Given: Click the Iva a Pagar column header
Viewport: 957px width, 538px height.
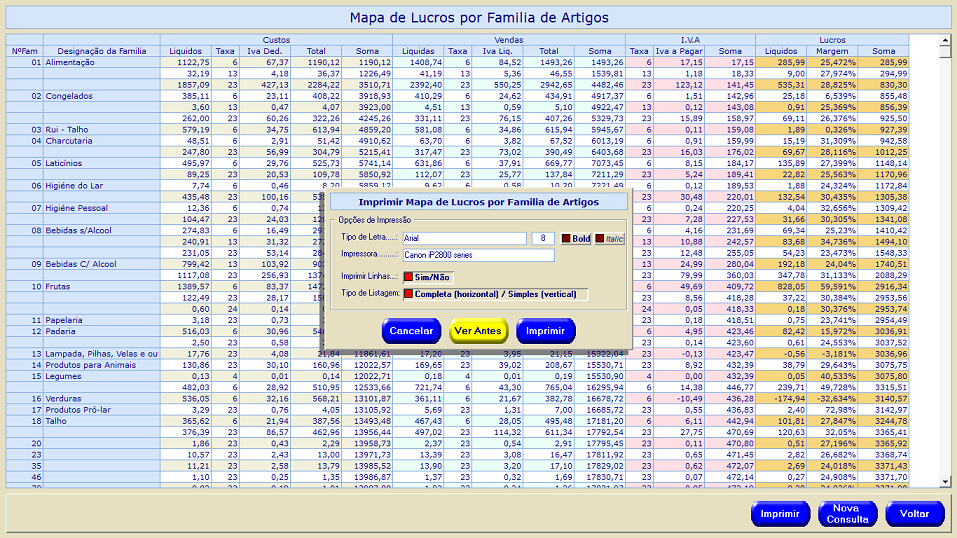Looking at the screenshot, I should (679, 51).
